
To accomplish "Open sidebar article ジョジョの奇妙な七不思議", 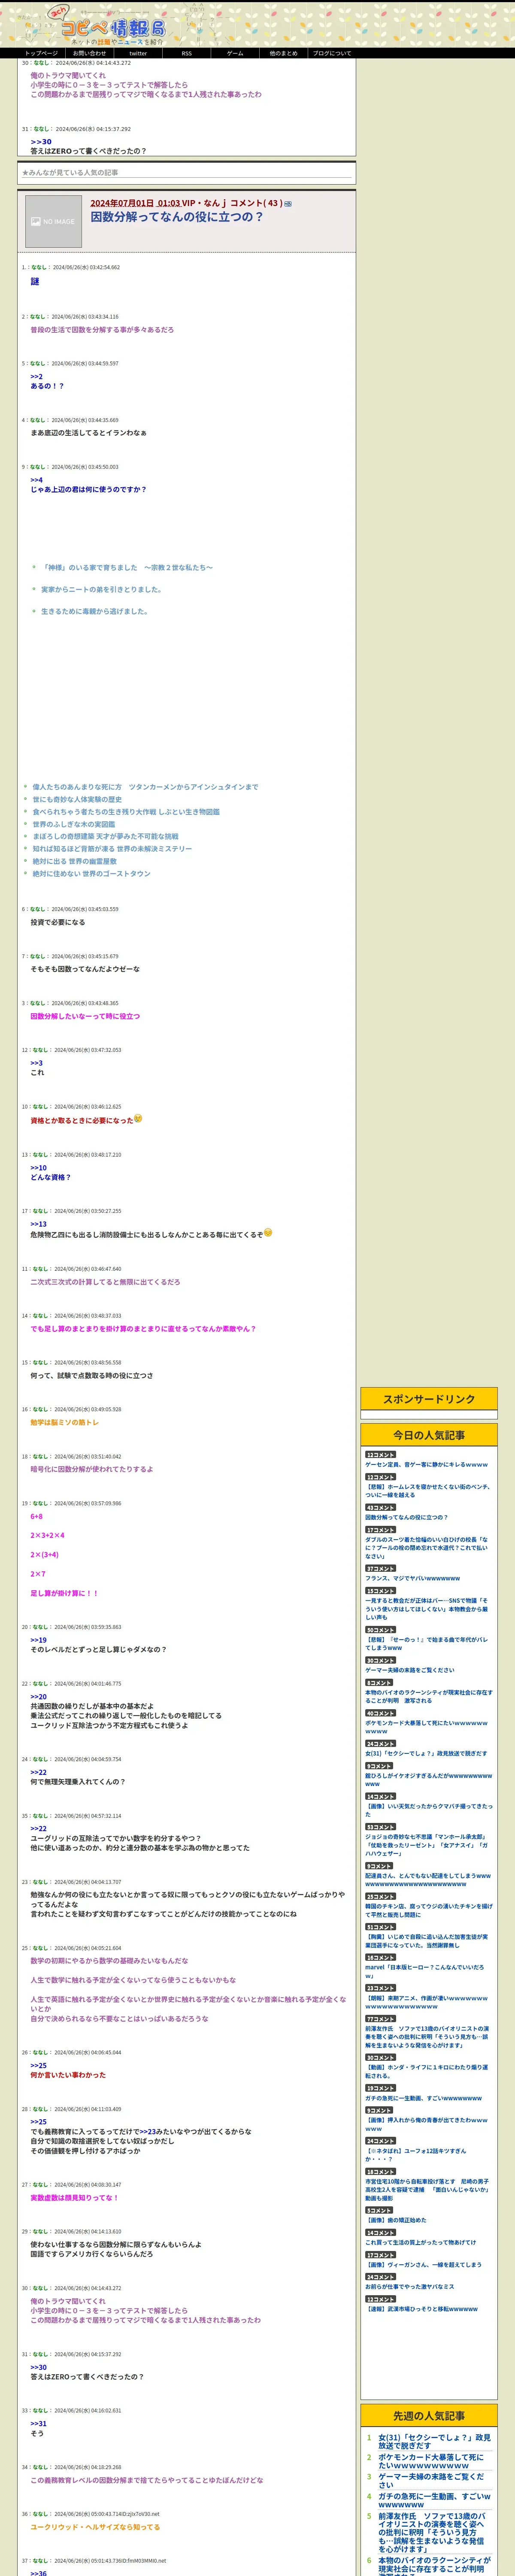I will click(428, 1844).
